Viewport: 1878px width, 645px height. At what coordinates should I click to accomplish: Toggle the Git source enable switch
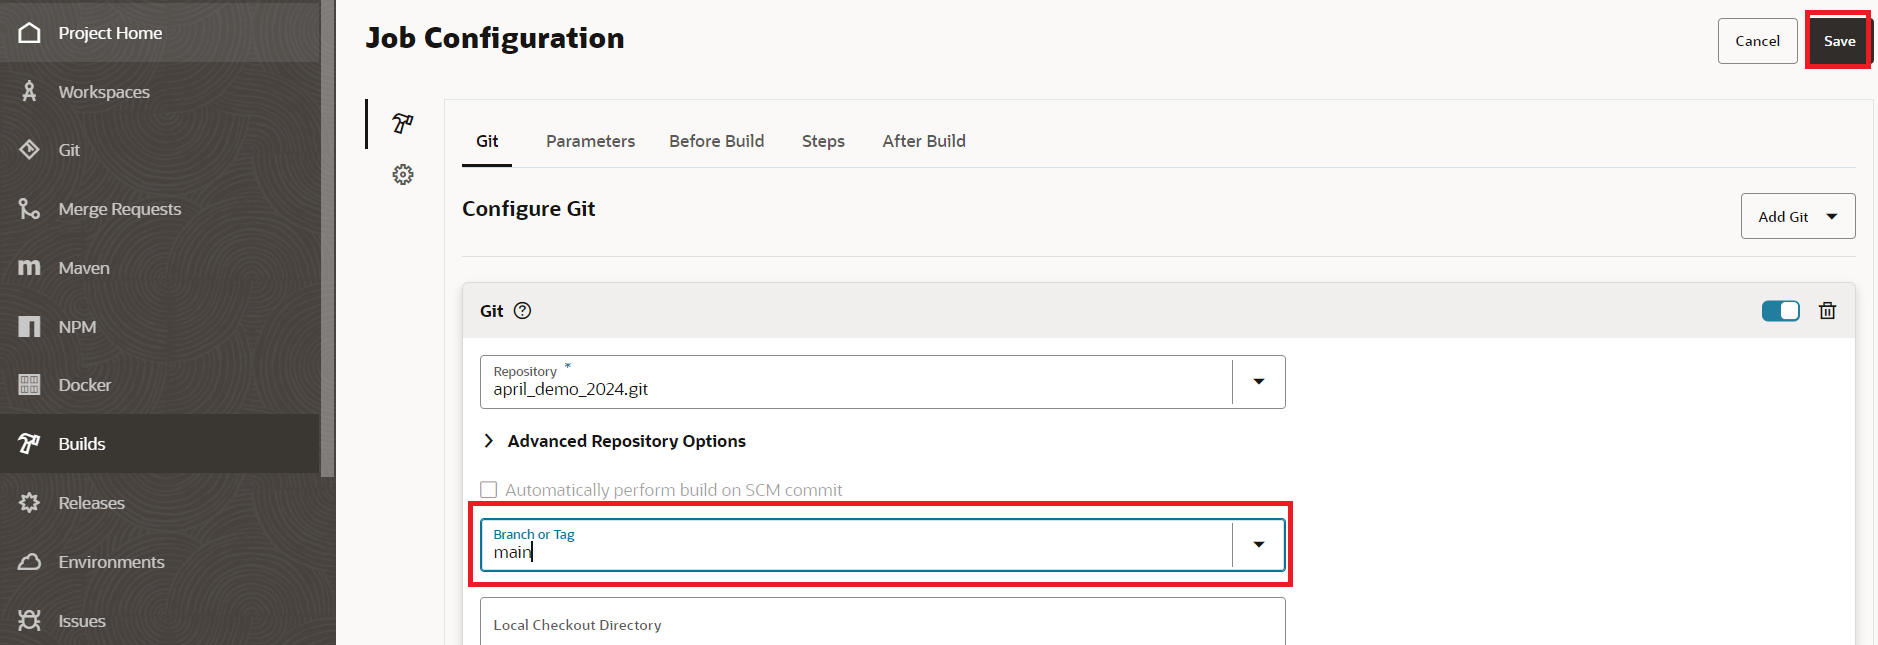pyautogui.click(x=1780, y=311)
